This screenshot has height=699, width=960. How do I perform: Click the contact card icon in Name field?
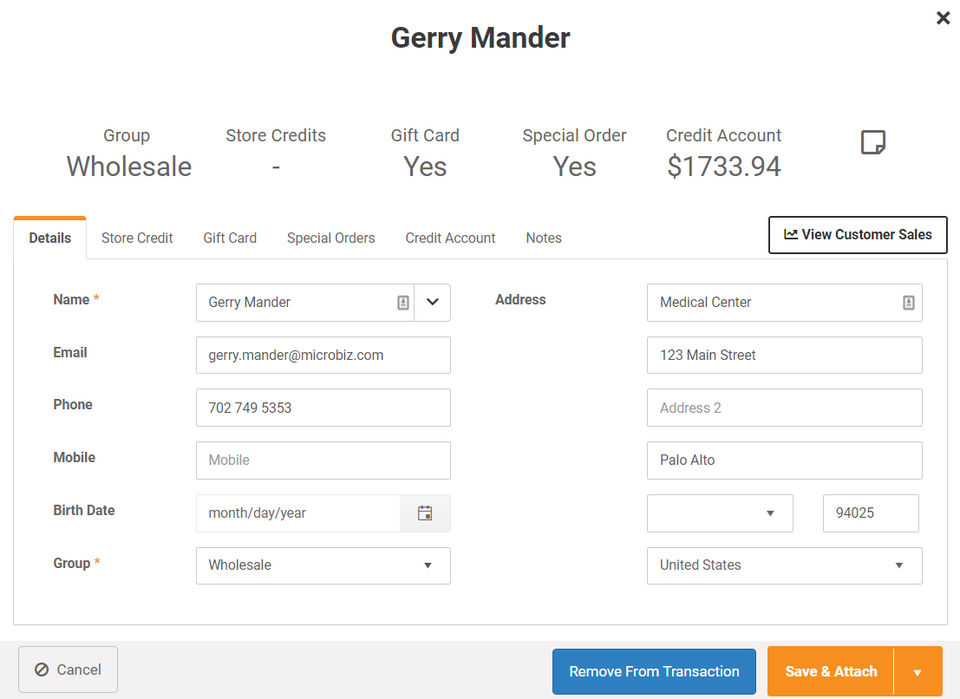coord(403,302)
